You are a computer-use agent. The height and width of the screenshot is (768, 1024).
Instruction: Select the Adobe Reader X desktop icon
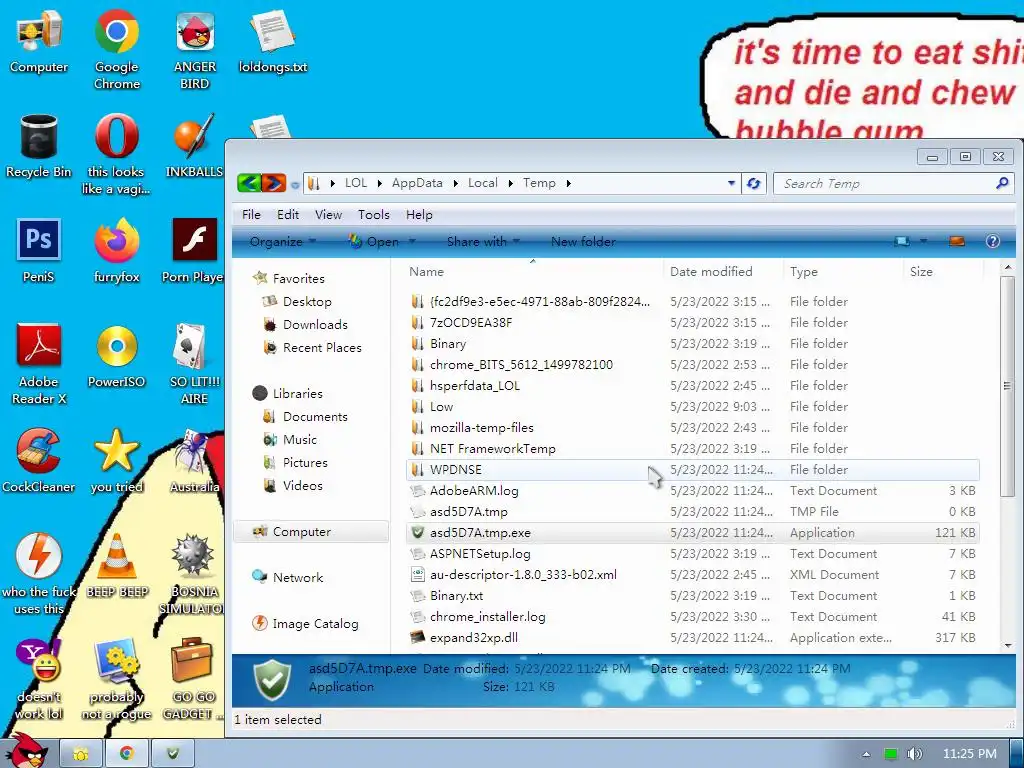[x=39, y=364]
